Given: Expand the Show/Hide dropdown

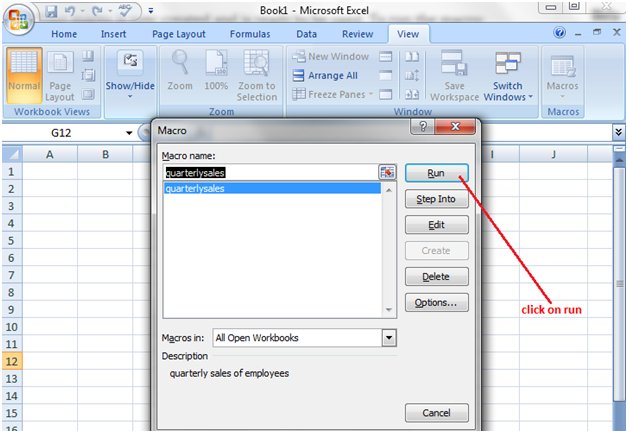Looking at the screenshot, I should pyautogui.click(x=130, y=75).
